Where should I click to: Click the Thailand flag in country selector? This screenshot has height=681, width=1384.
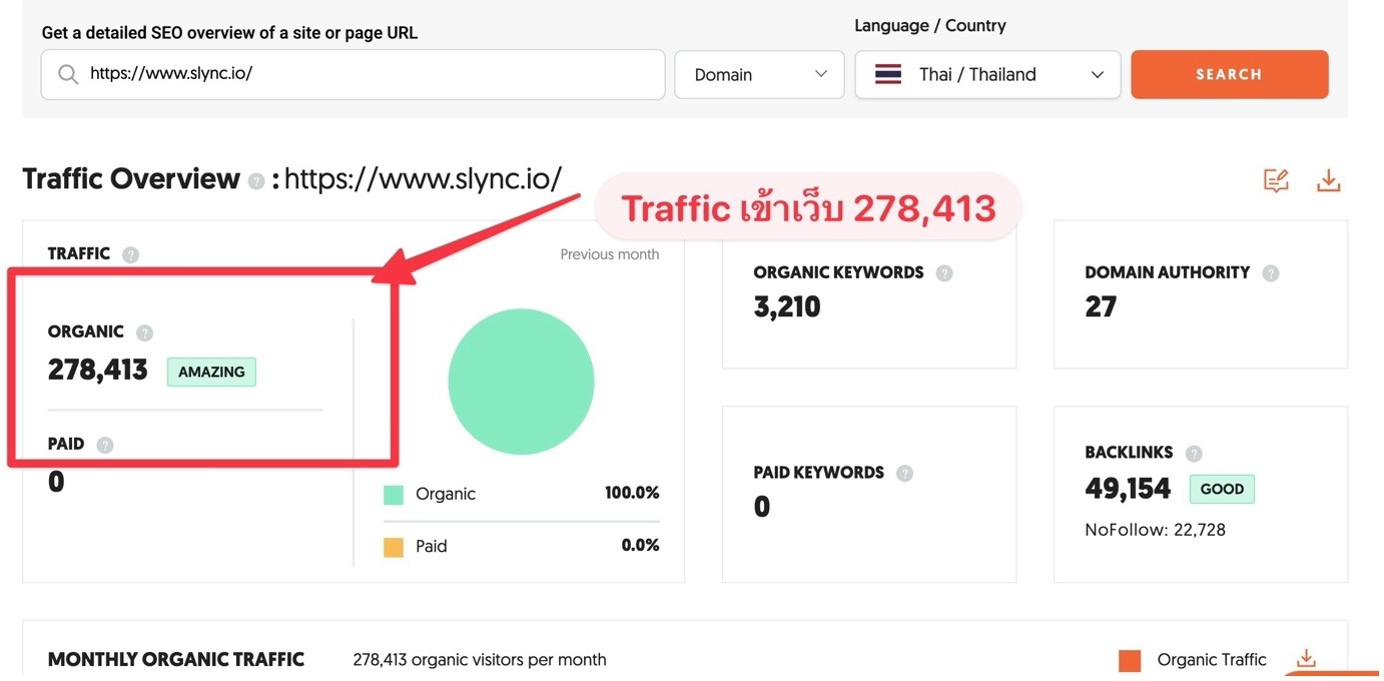888,75
